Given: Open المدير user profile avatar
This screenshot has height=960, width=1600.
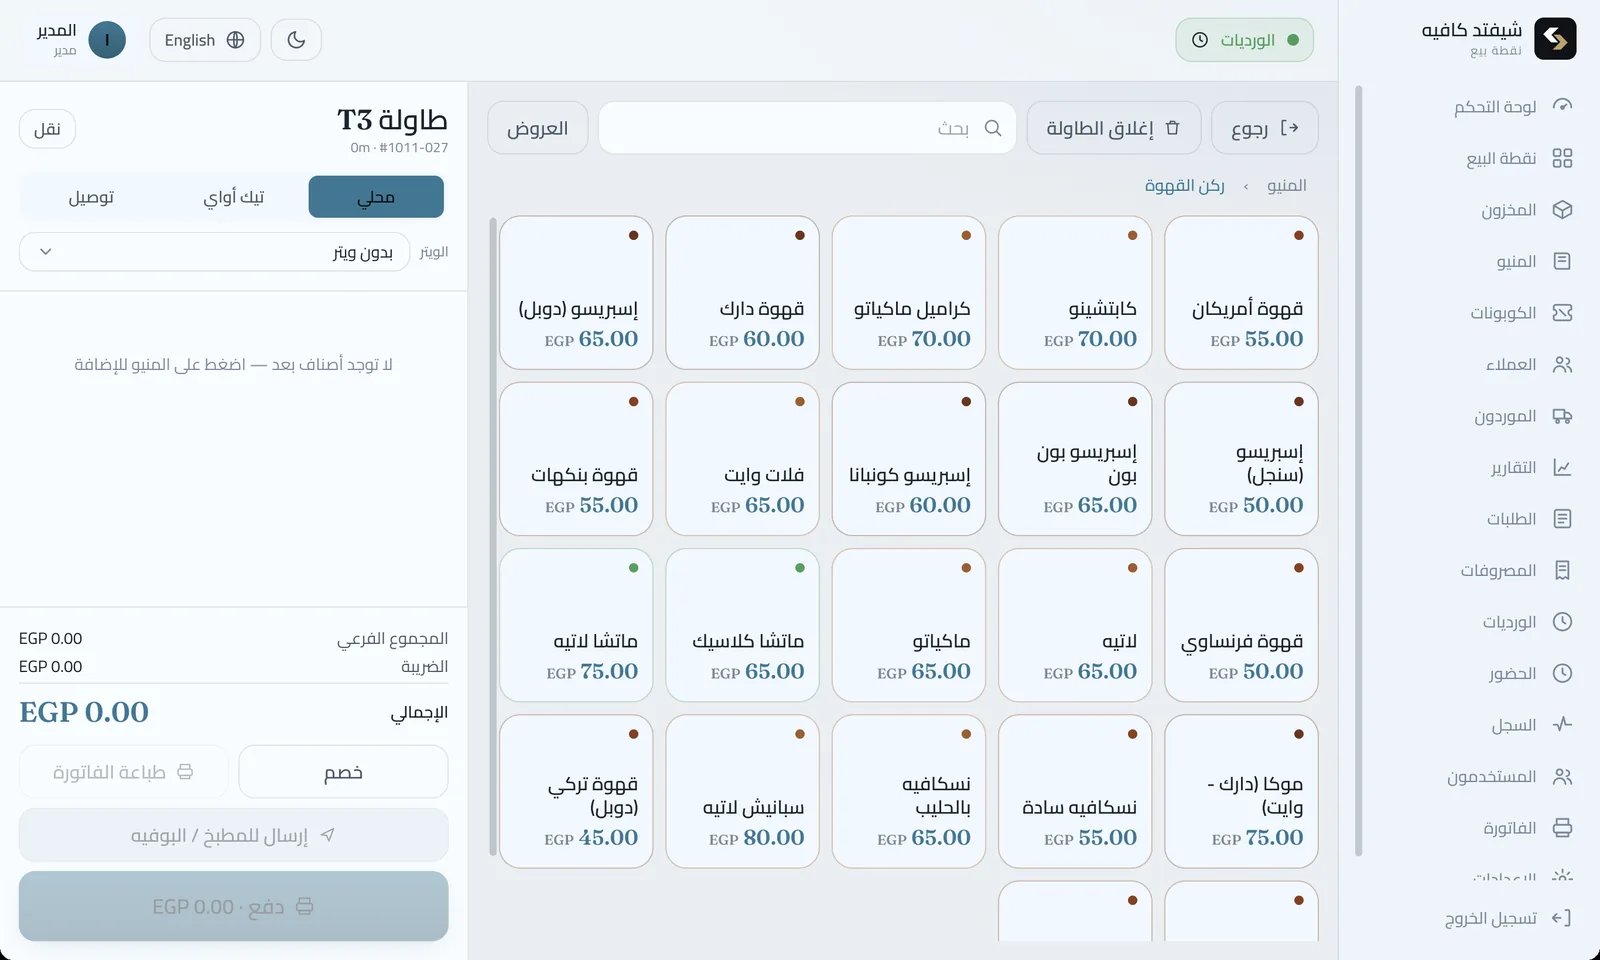Looking at the screenshot, I should point(107,40).
